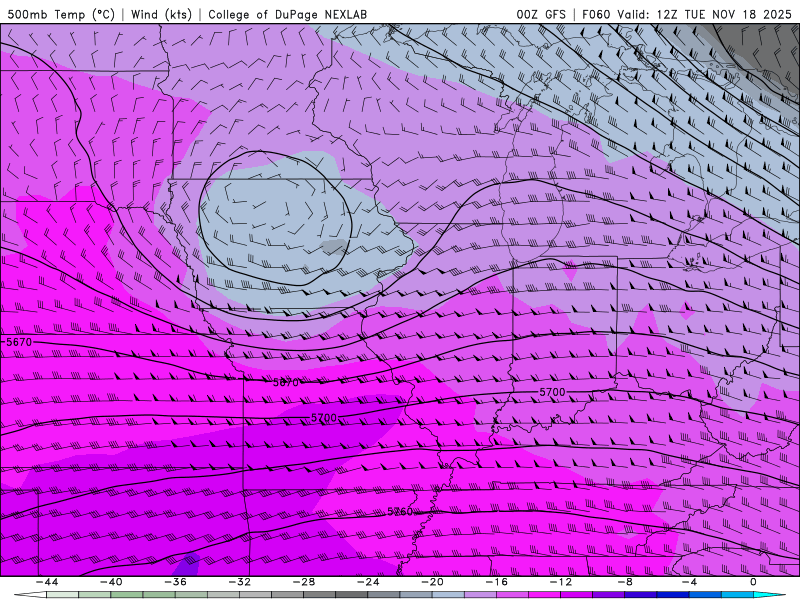Click the "F060" forecast hour text

596,14
